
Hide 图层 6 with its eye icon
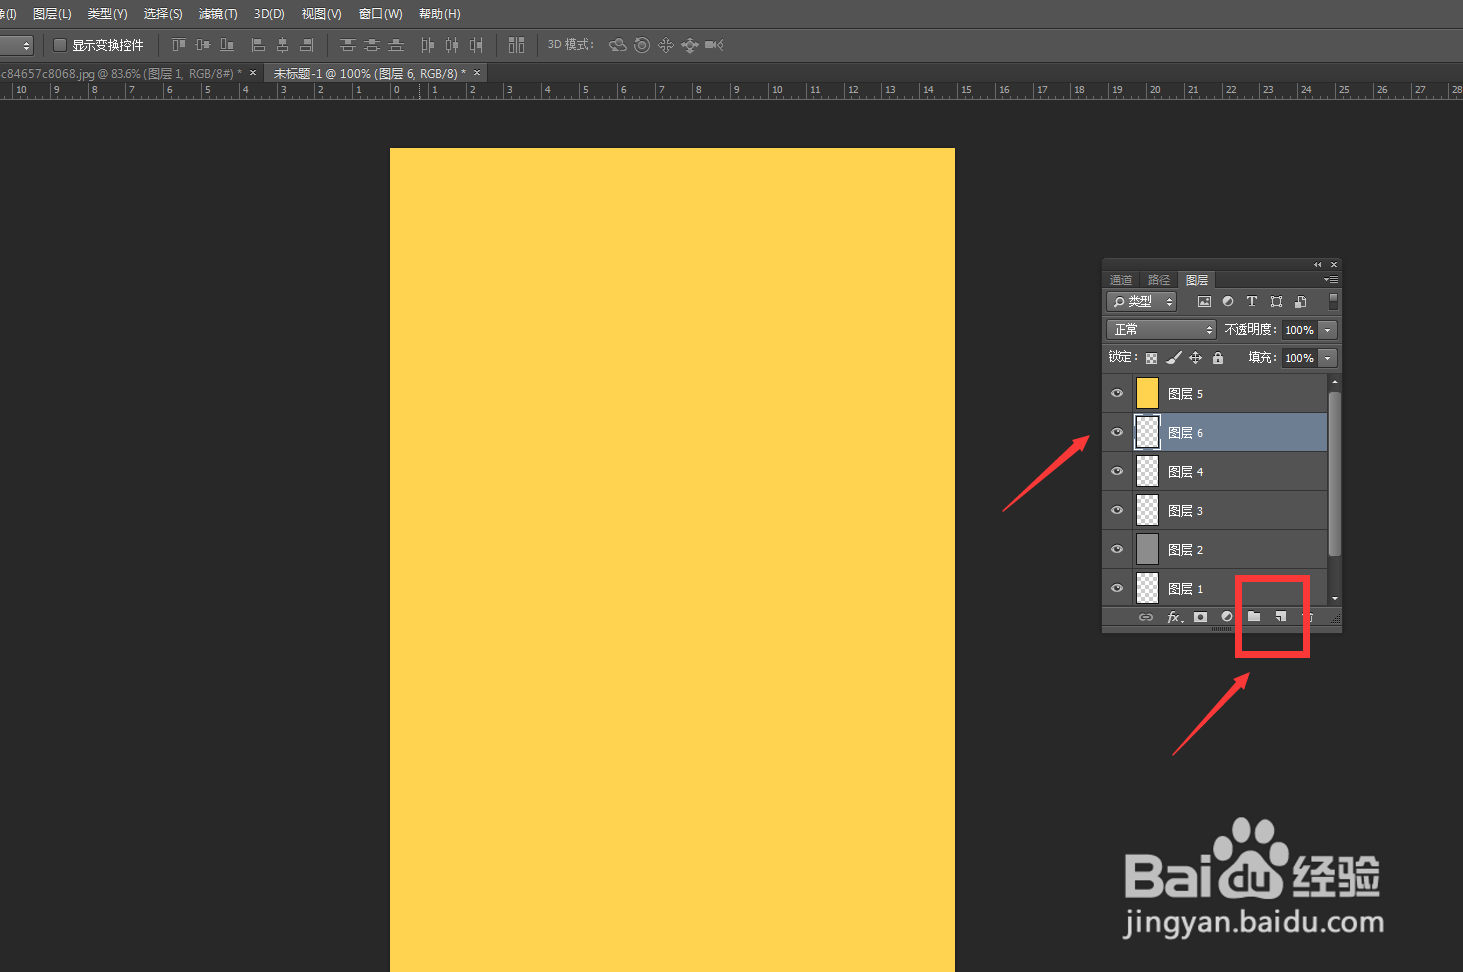(x=1117, y=432)
